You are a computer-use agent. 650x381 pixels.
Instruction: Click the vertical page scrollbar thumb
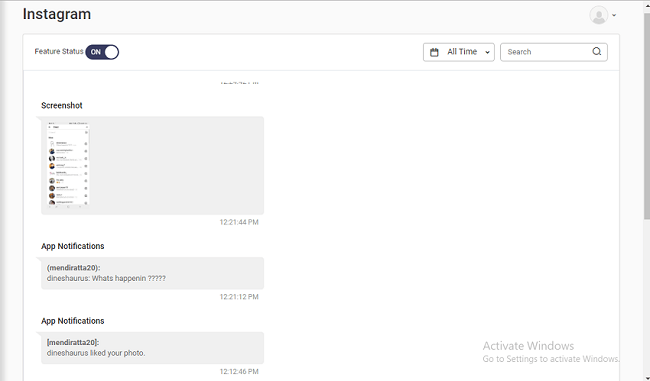(647, 116)
